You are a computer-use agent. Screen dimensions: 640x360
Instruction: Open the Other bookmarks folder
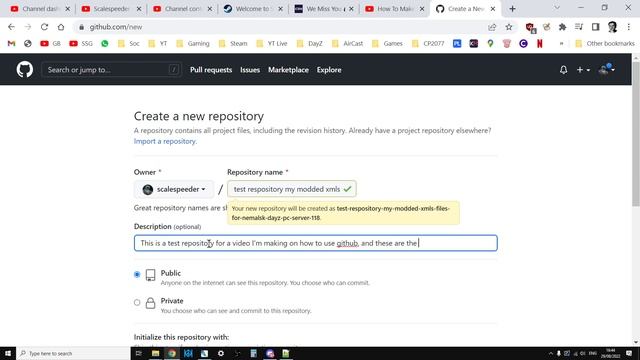[604, 43]
